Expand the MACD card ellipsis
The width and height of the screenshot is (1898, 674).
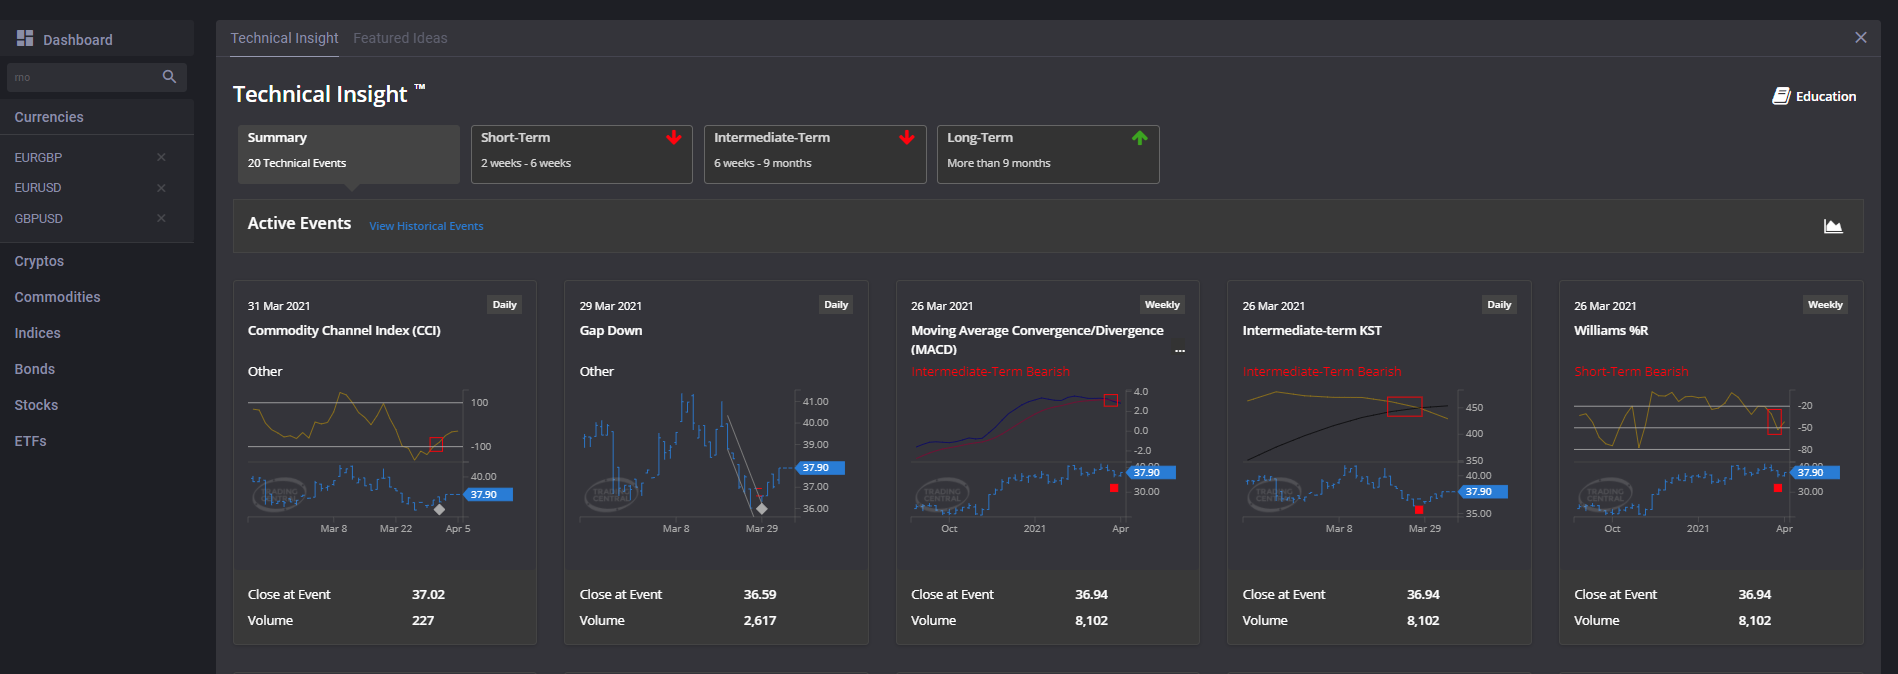pos(1180,350)
